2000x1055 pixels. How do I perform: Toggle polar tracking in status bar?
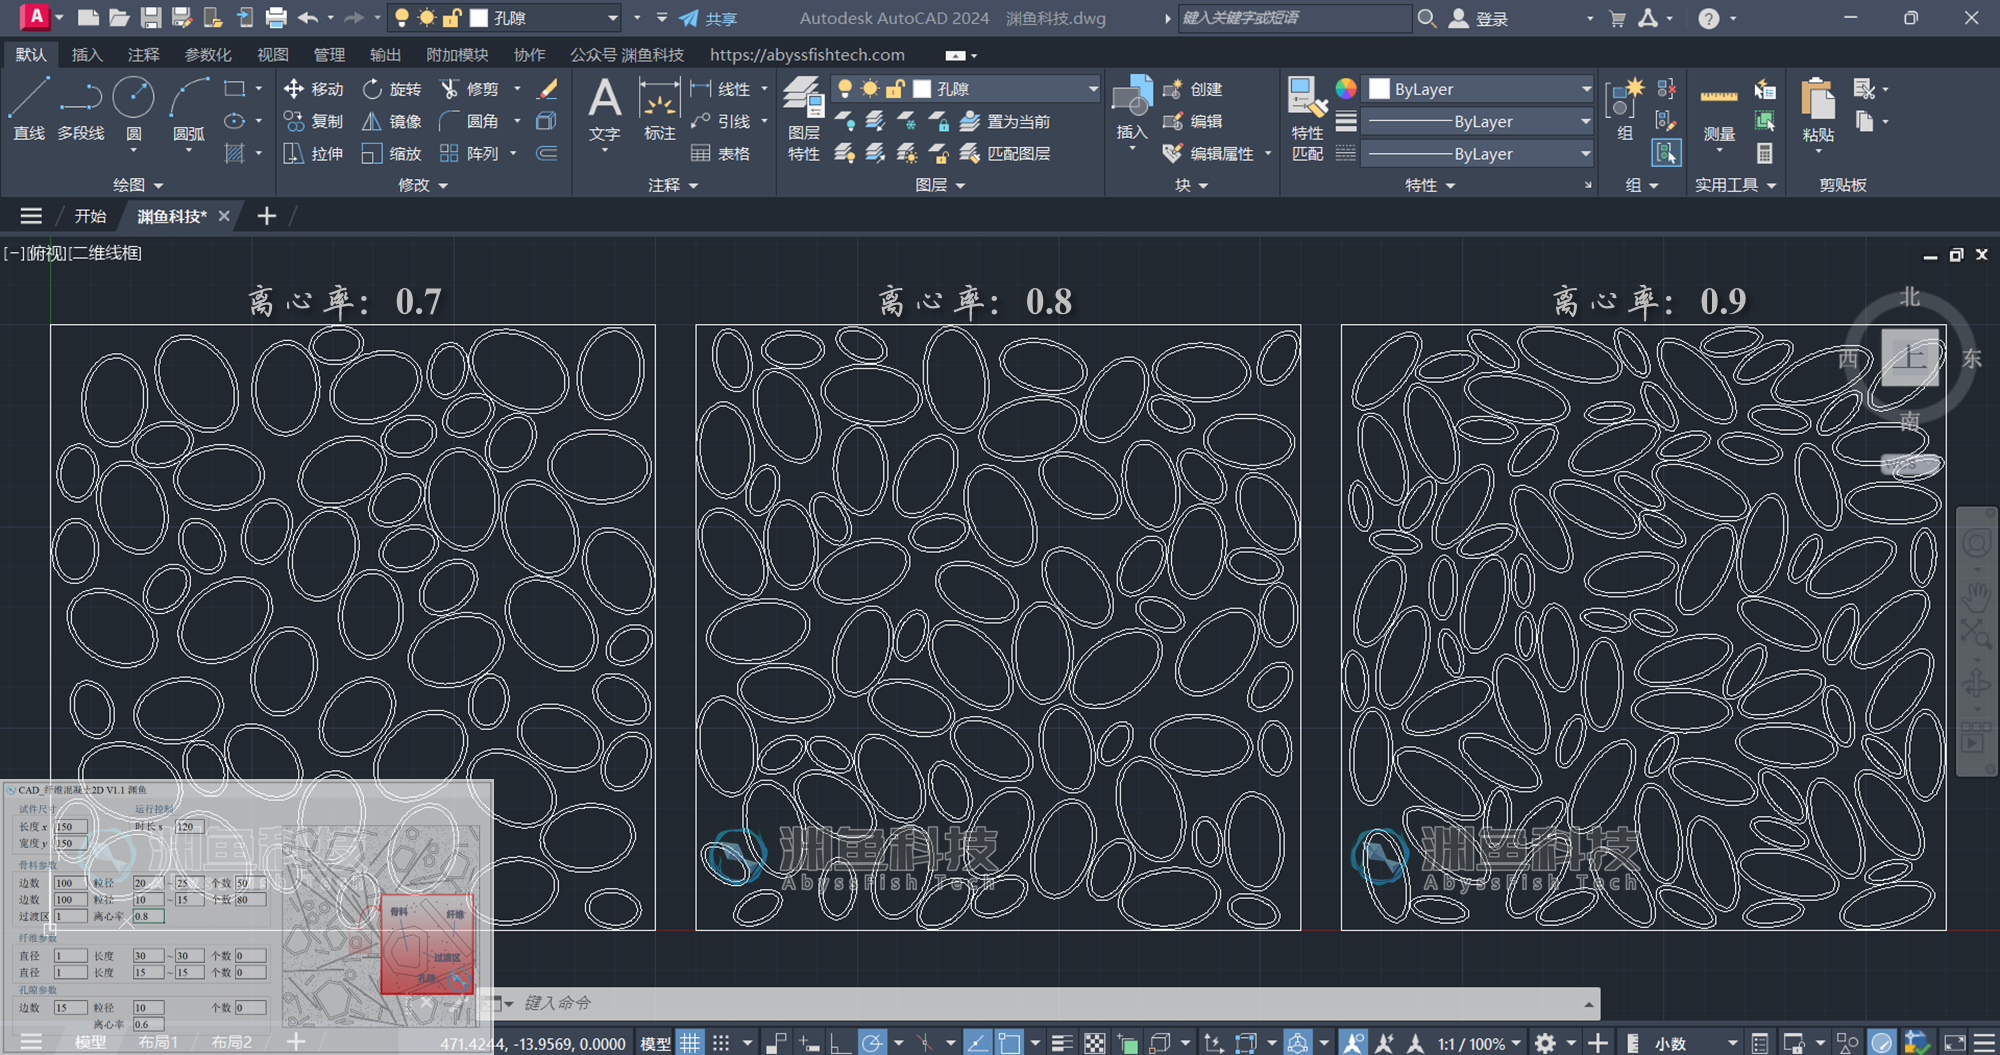tap(872, 1043)
